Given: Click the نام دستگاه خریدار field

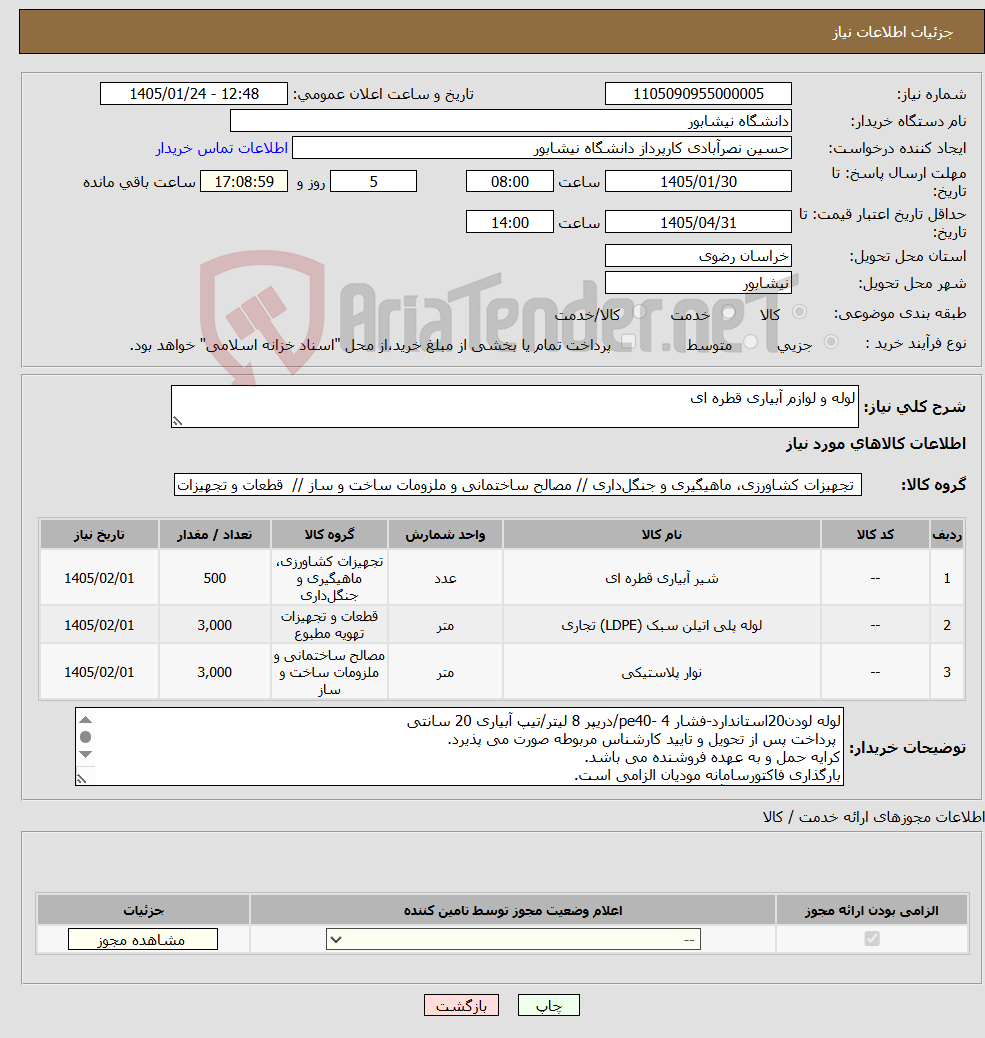Looking at the screenshot, I should coord(510,121).
